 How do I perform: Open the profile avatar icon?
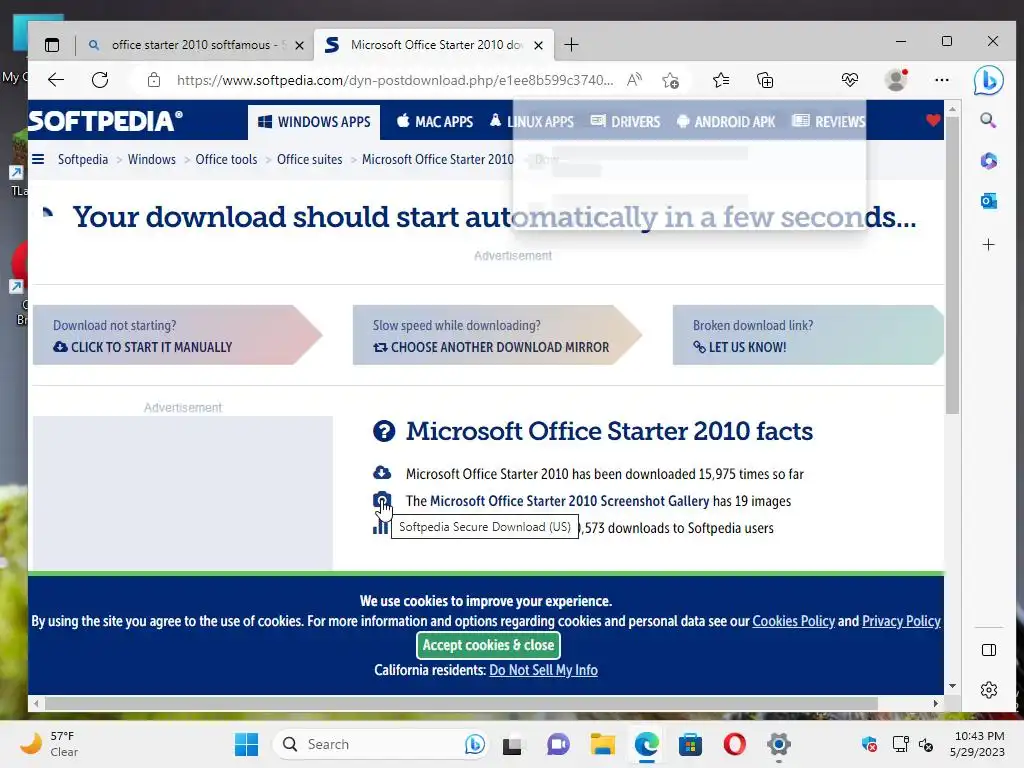(896, 80)
